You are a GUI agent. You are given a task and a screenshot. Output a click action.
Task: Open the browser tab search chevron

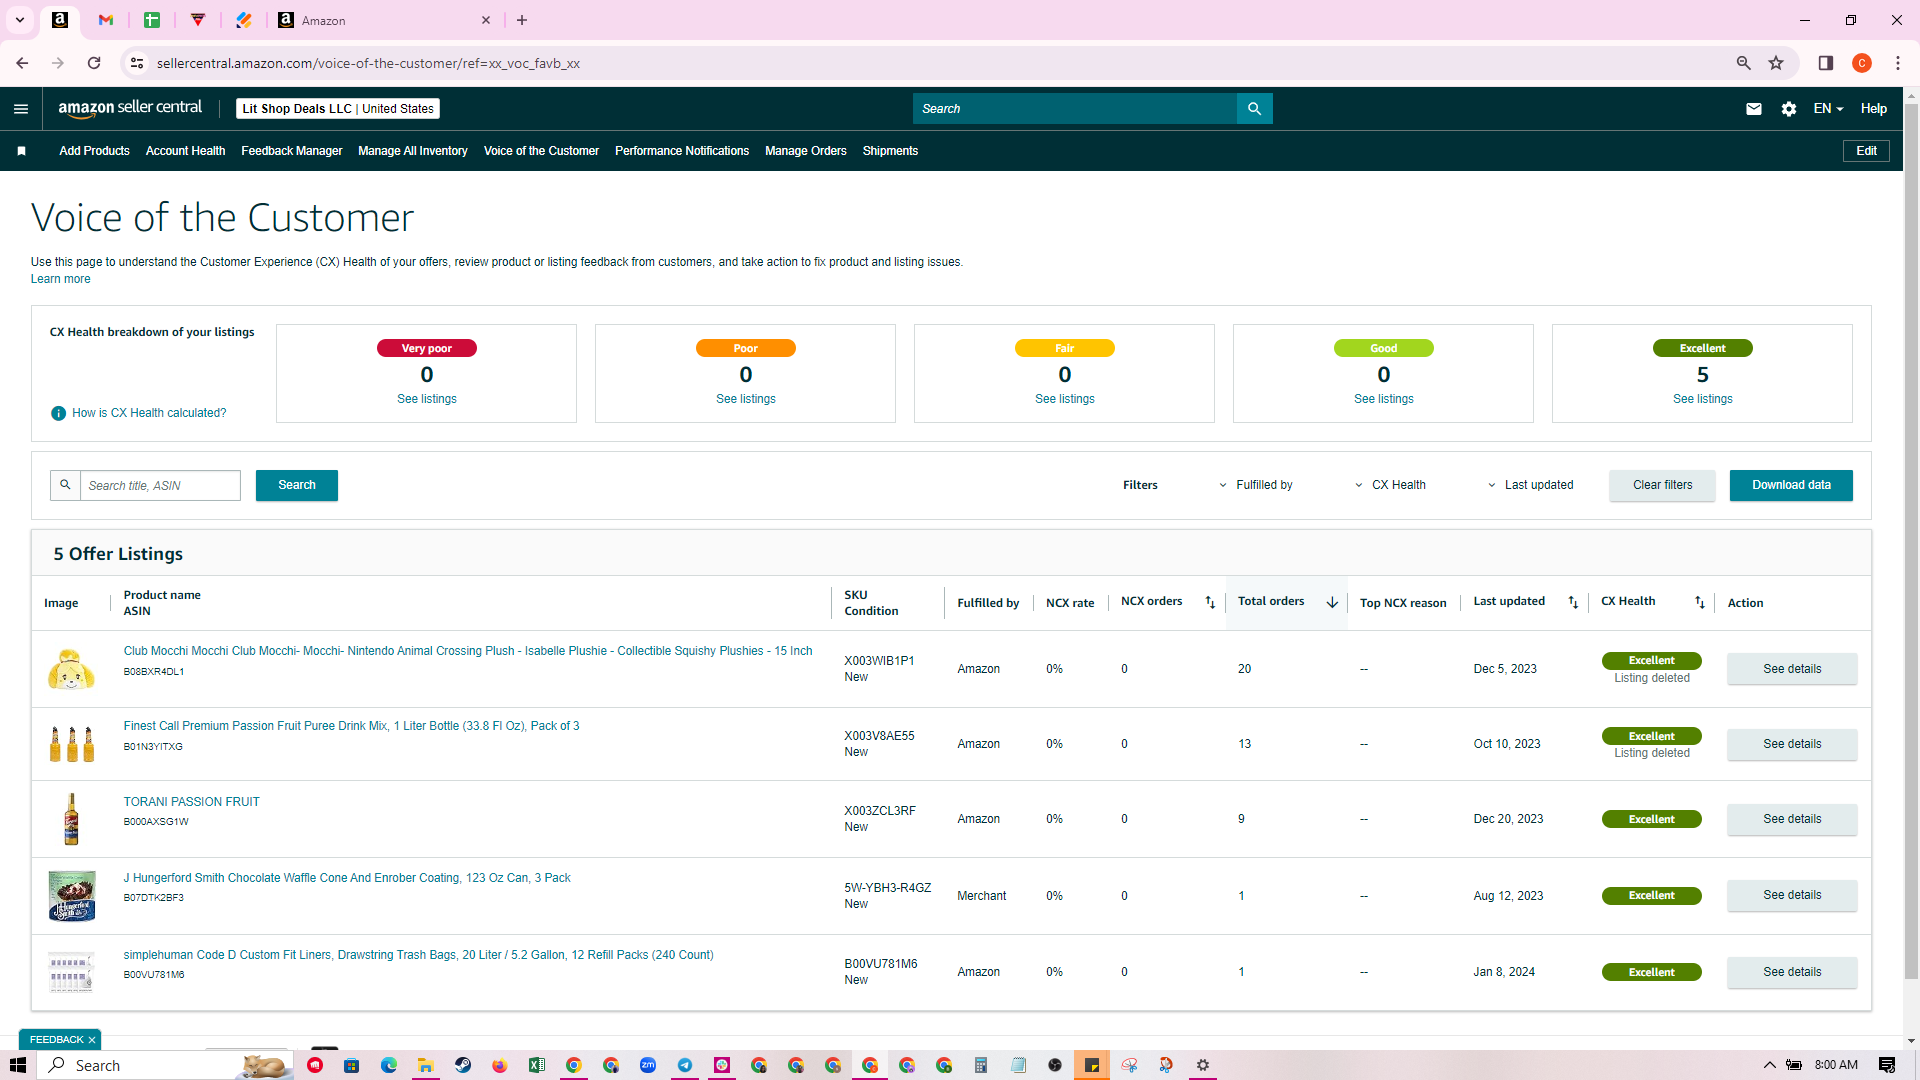[x=20, y=20]
